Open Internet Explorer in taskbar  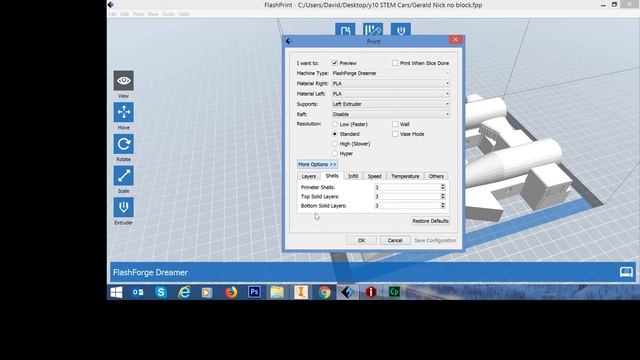point(184,292)
